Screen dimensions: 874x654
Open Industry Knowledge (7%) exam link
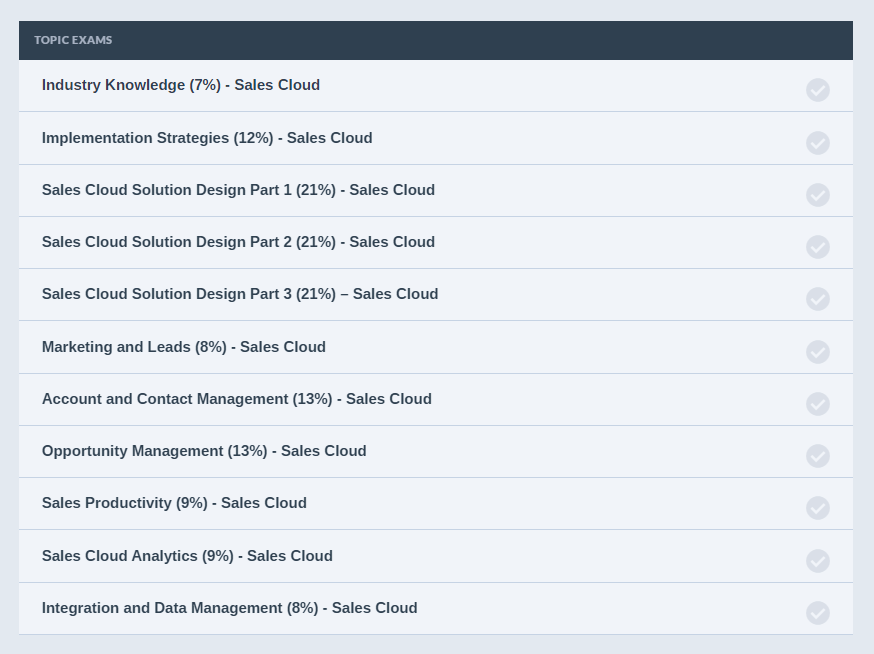tap(181, 85)
